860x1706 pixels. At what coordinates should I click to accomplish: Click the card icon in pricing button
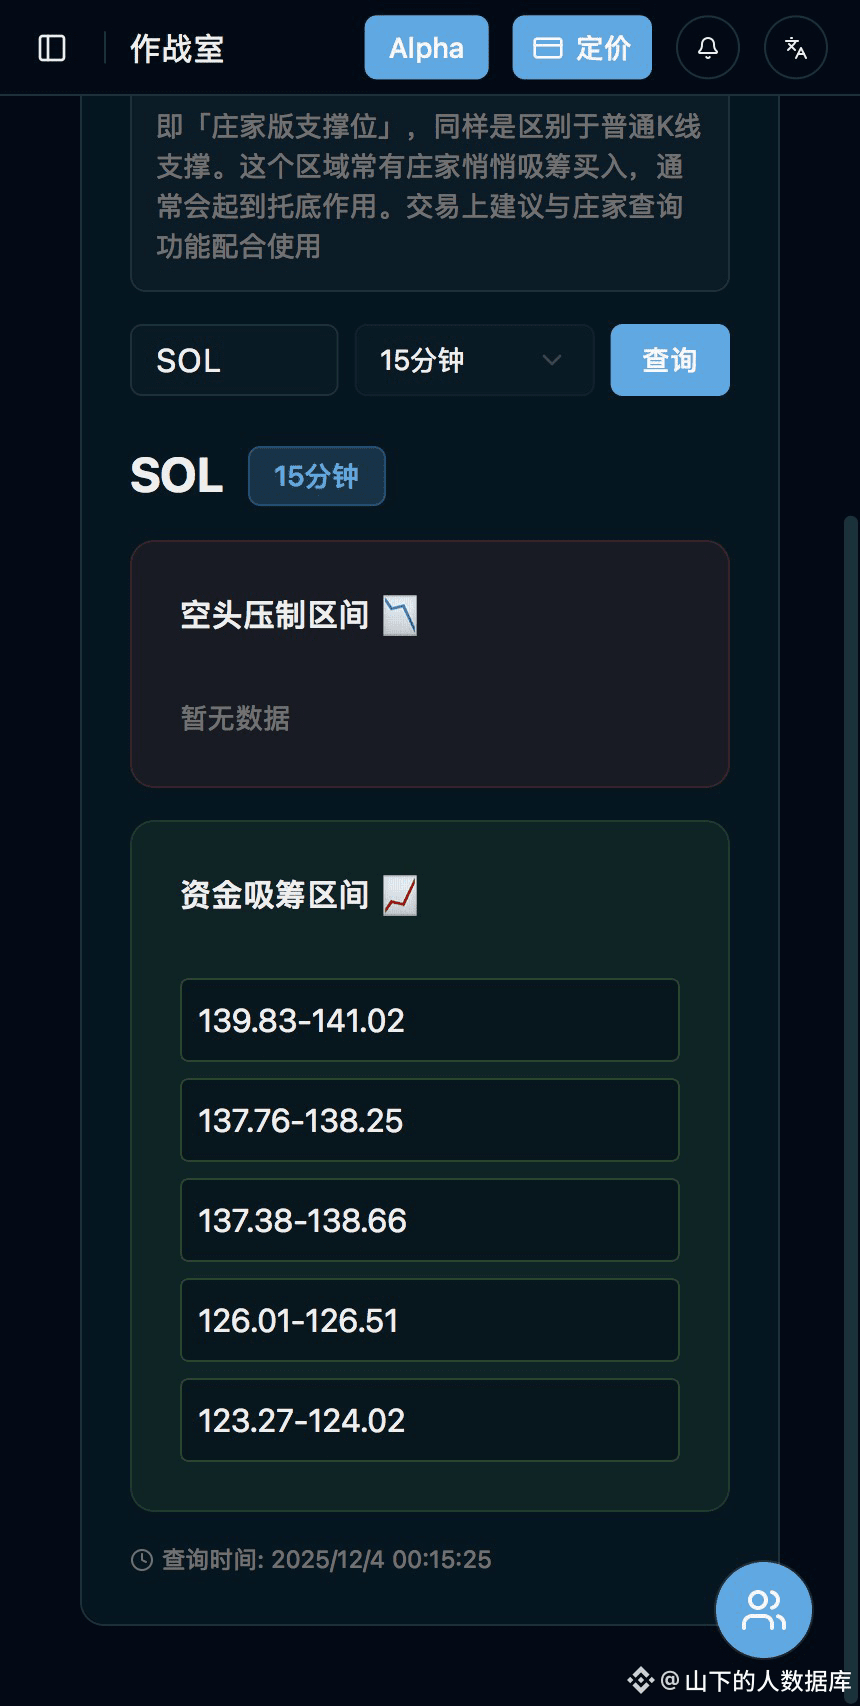pos(547,48)
